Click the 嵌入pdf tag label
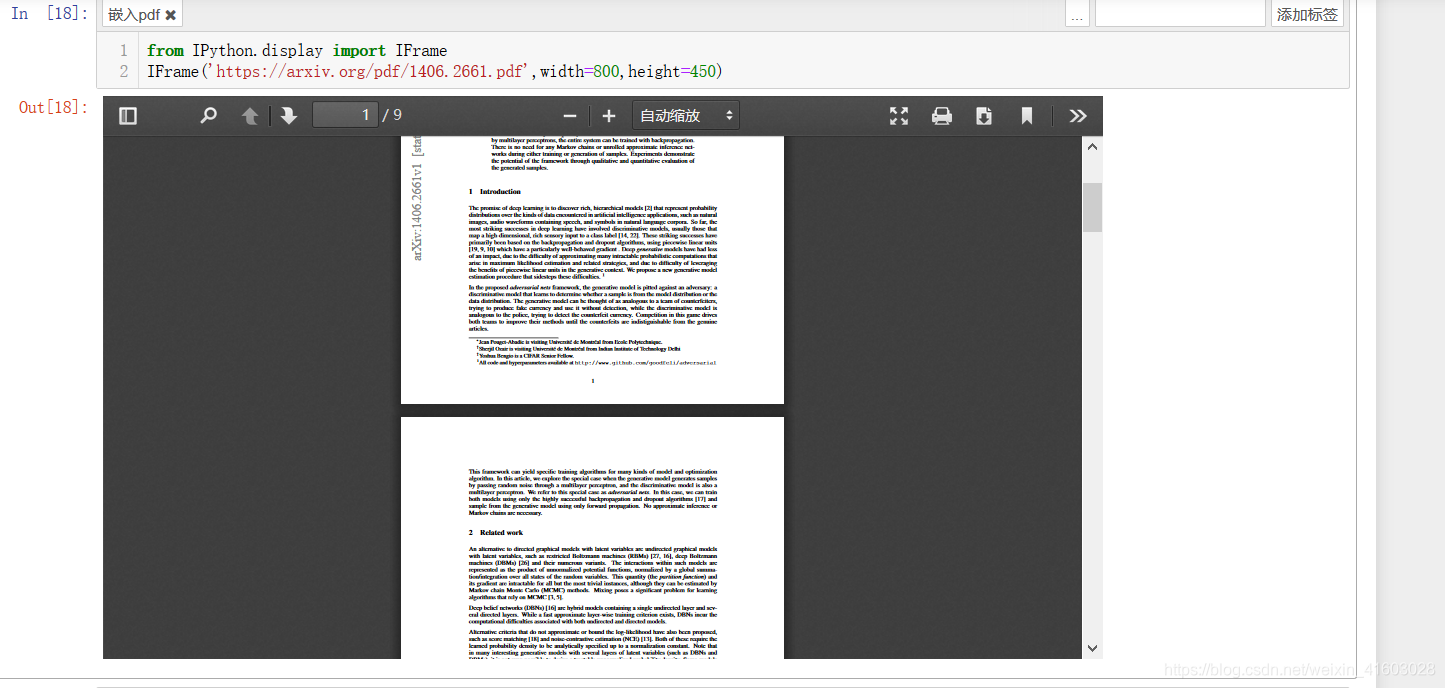The height and width of the screenshot is (688, 1445). [133, 15]
